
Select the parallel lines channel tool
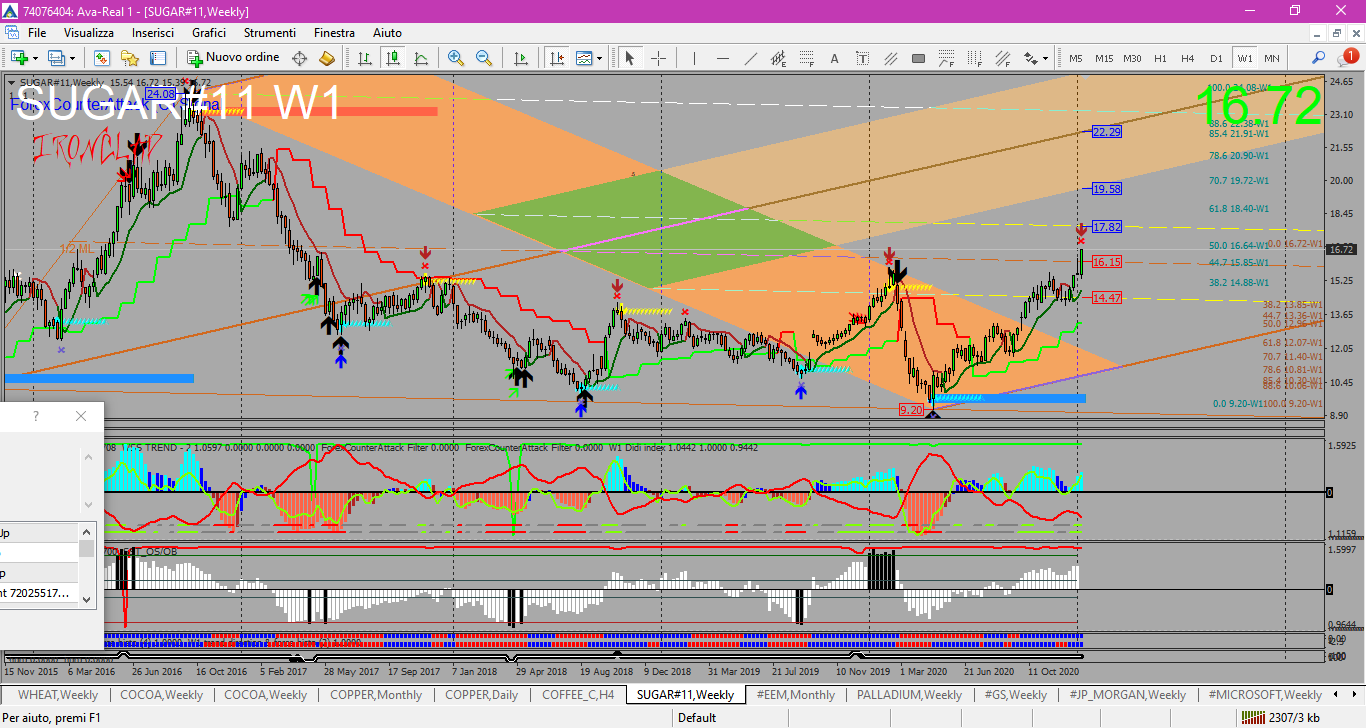click(x=891, y=58)
